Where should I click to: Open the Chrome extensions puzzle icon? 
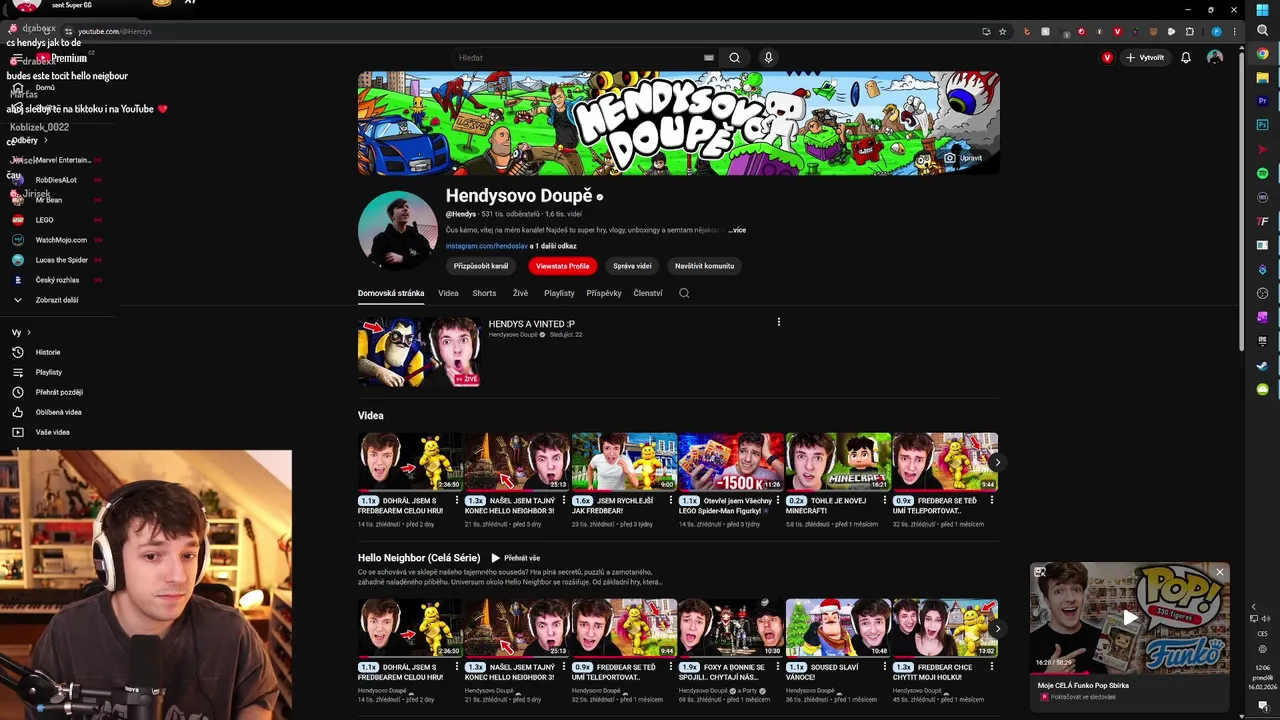(1190, 31)
